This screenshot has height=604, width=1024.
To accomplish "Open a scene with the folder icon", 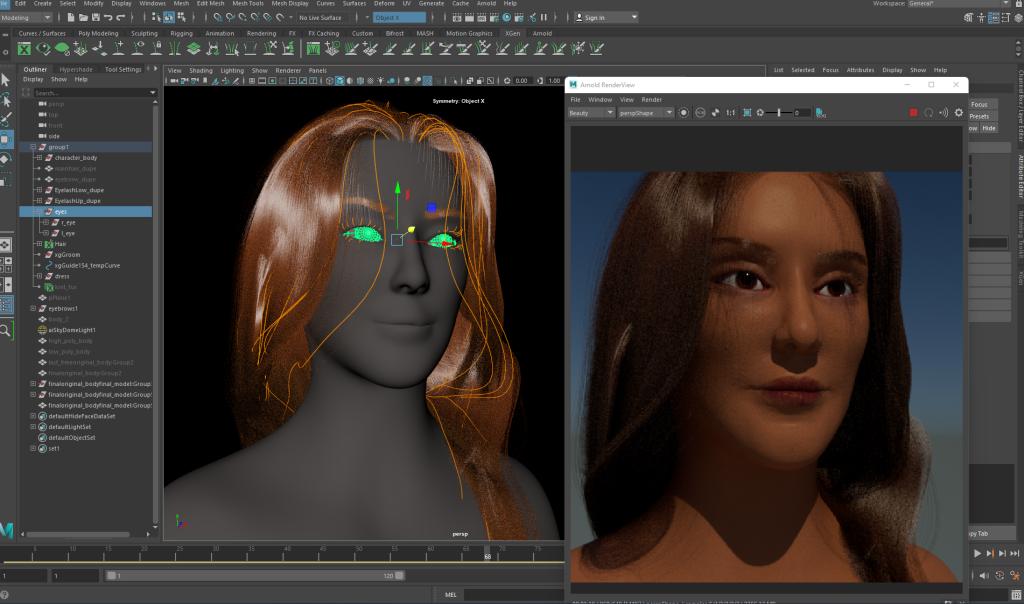I will click(83, 18).
